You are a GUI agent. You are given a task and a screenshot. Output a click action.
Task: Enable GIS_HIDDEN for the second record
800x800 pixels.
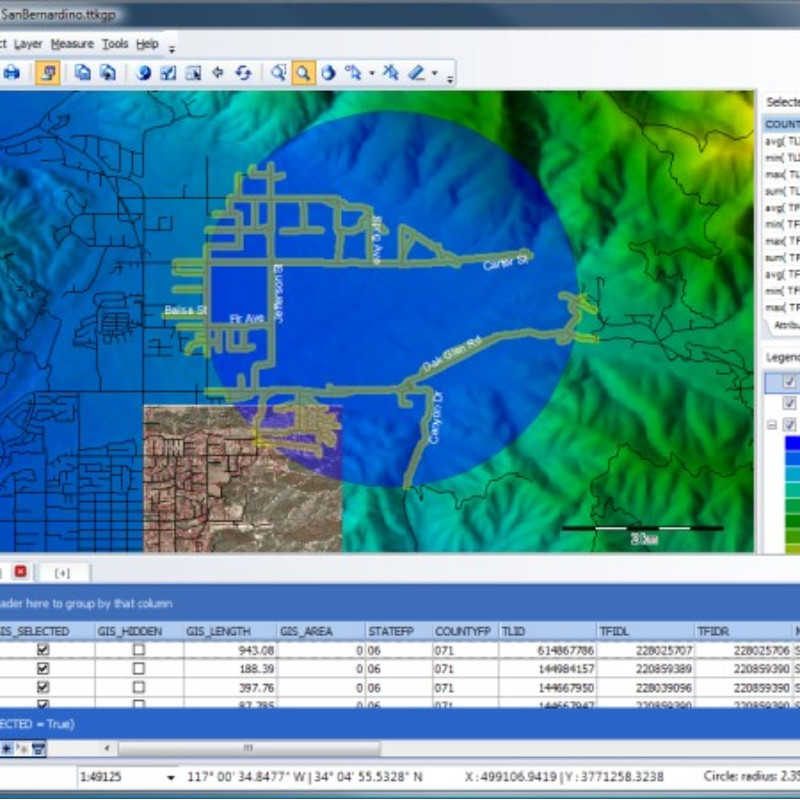click(x=139, y=670)
